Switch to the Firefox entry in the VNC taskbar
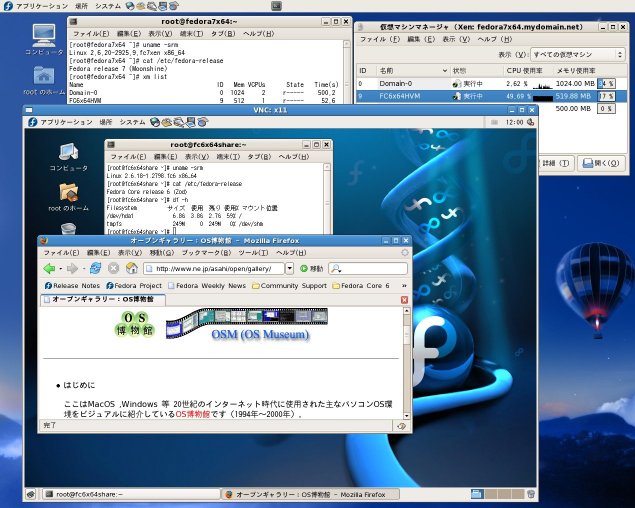635x508 pixels. tap(311, 494)
